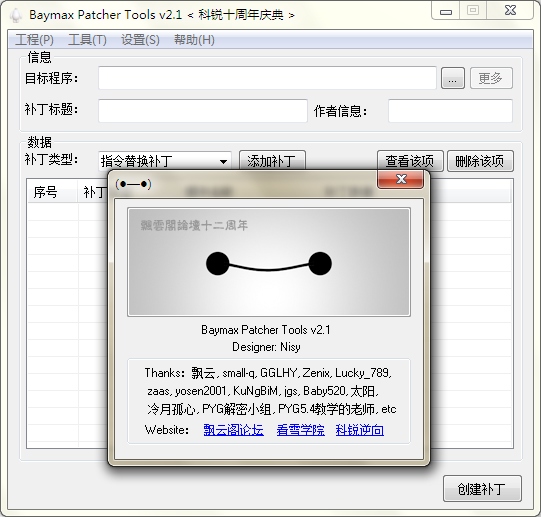This screenshot has height=517, width=541.
Task: Open the 帮助(H) menu
Action: click(x=194, y=40)
